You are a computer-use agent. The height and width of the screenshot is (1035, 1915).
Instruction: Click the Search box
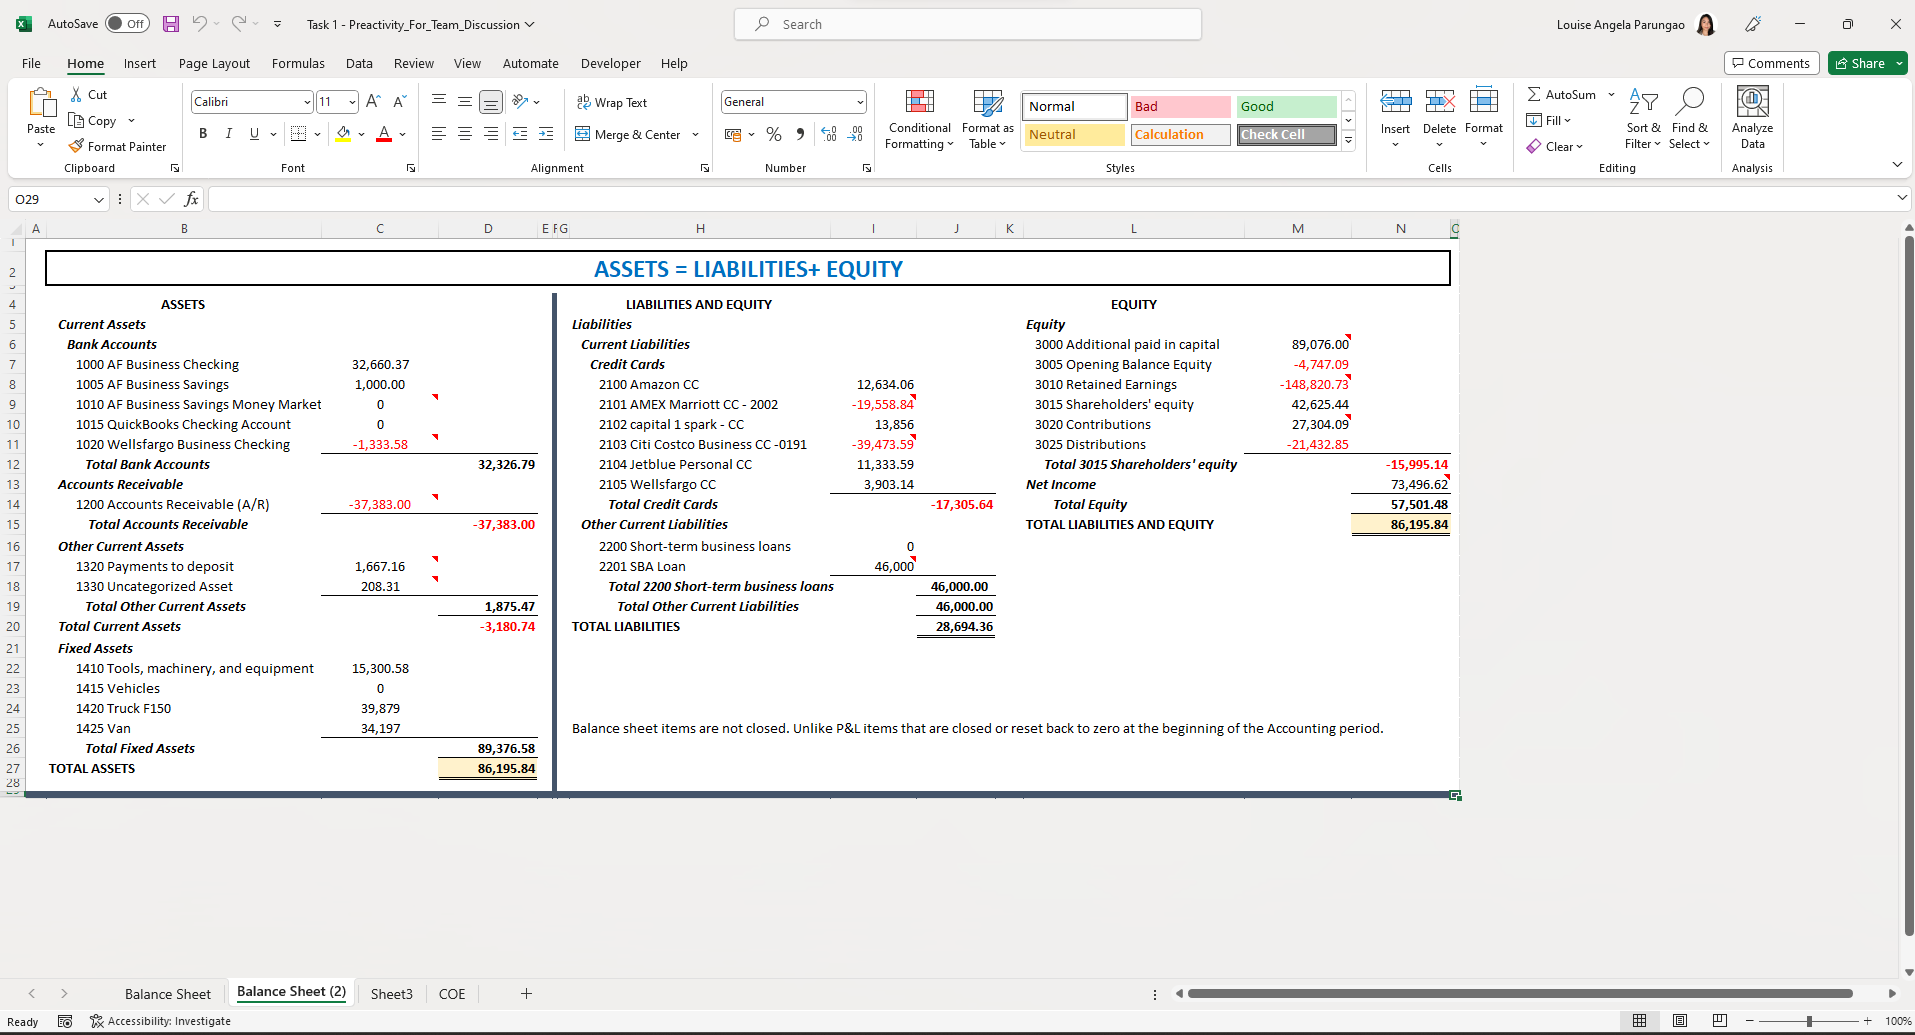pos(968,24)
